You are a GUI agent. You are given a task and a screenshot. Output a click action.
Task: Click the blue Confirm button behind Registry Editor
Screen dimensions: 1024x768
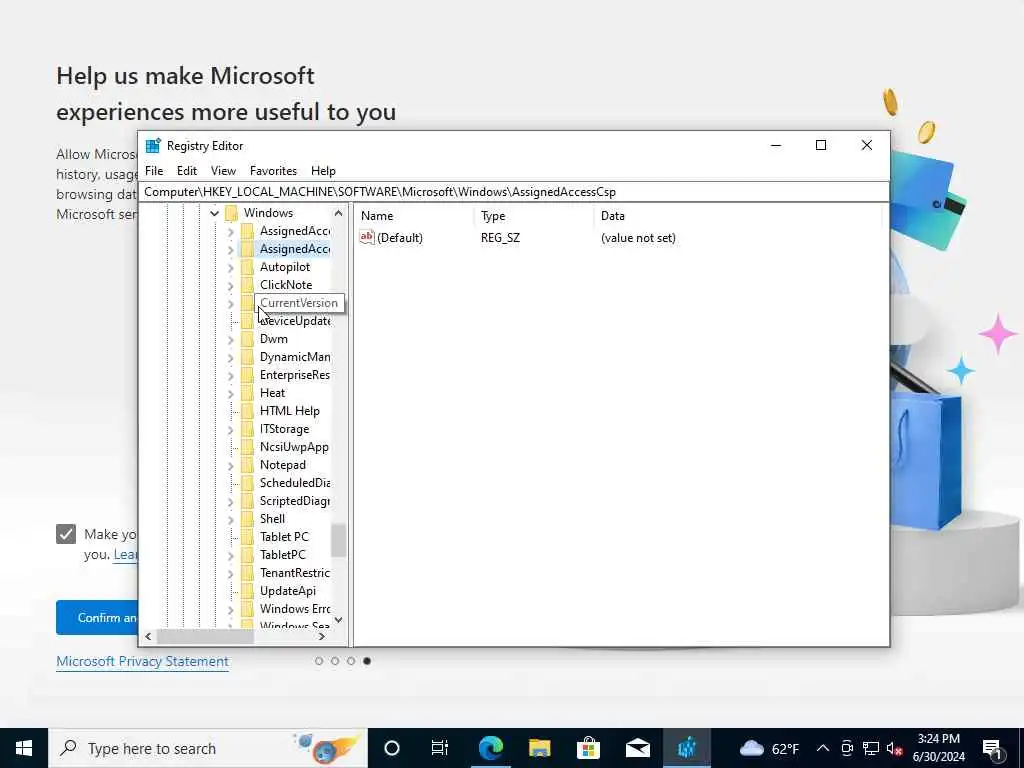coord(97,617)
